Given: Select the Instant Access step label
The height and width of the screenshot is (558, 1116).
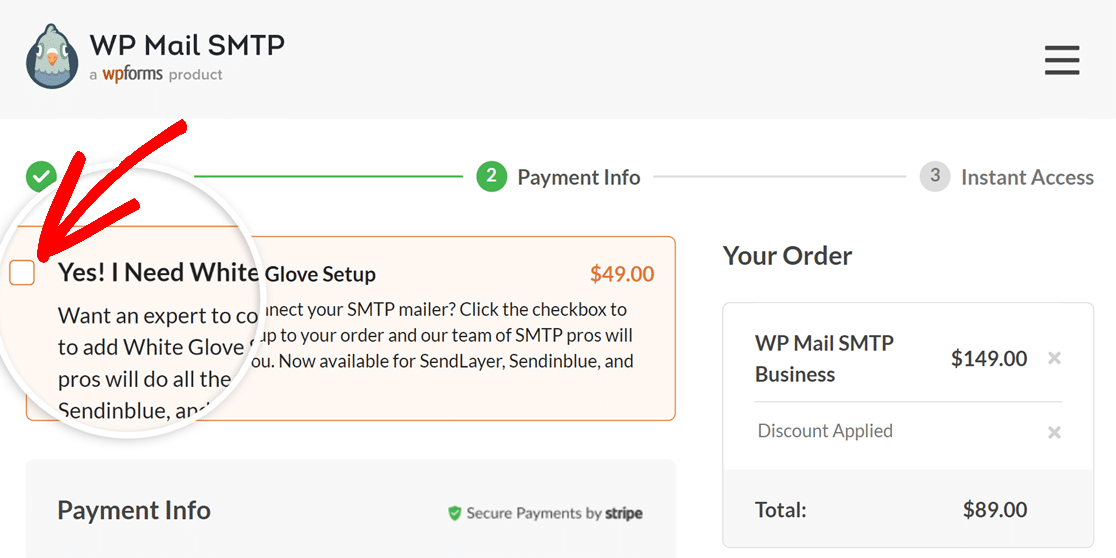Looking at the screenshot, I should (x=1027, y=177).
